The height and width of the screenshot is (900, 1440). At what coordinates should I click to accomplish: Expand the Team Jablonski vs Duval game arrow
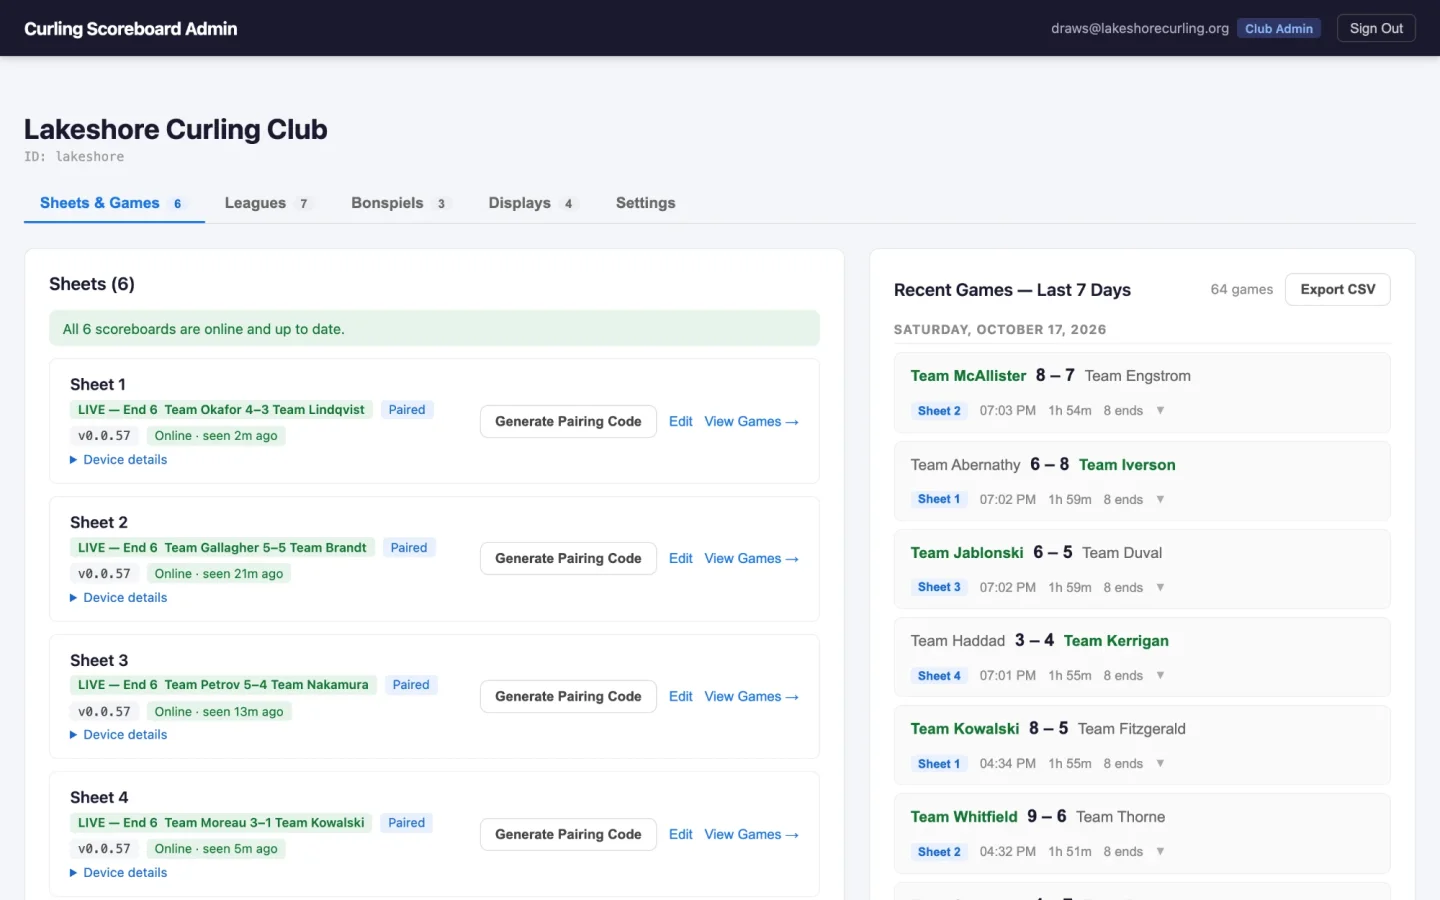(x=1160, y=587)
